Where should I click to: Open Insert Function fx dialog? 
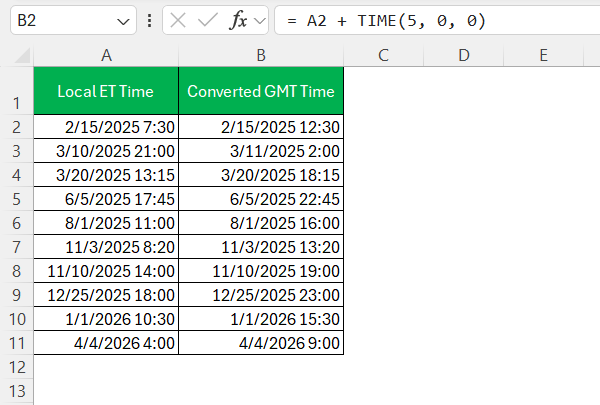click(x=238, y=20)
